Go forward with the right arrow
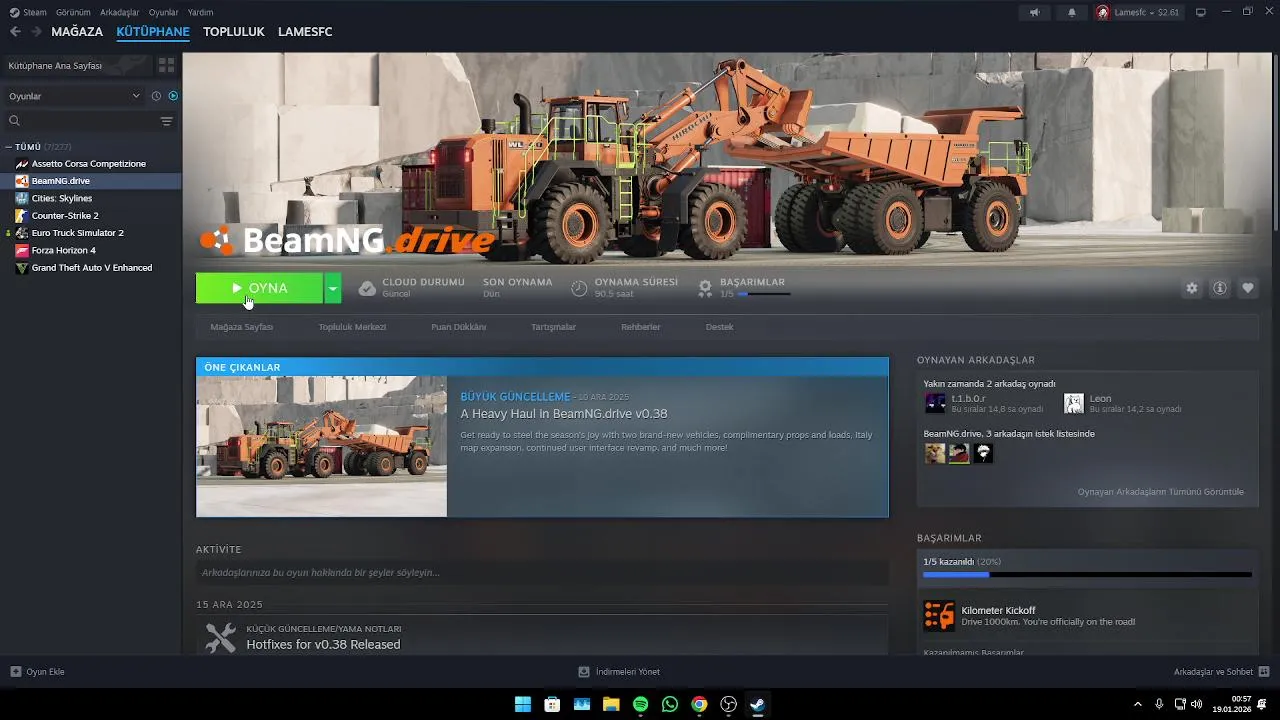 (x=36, y=32)
